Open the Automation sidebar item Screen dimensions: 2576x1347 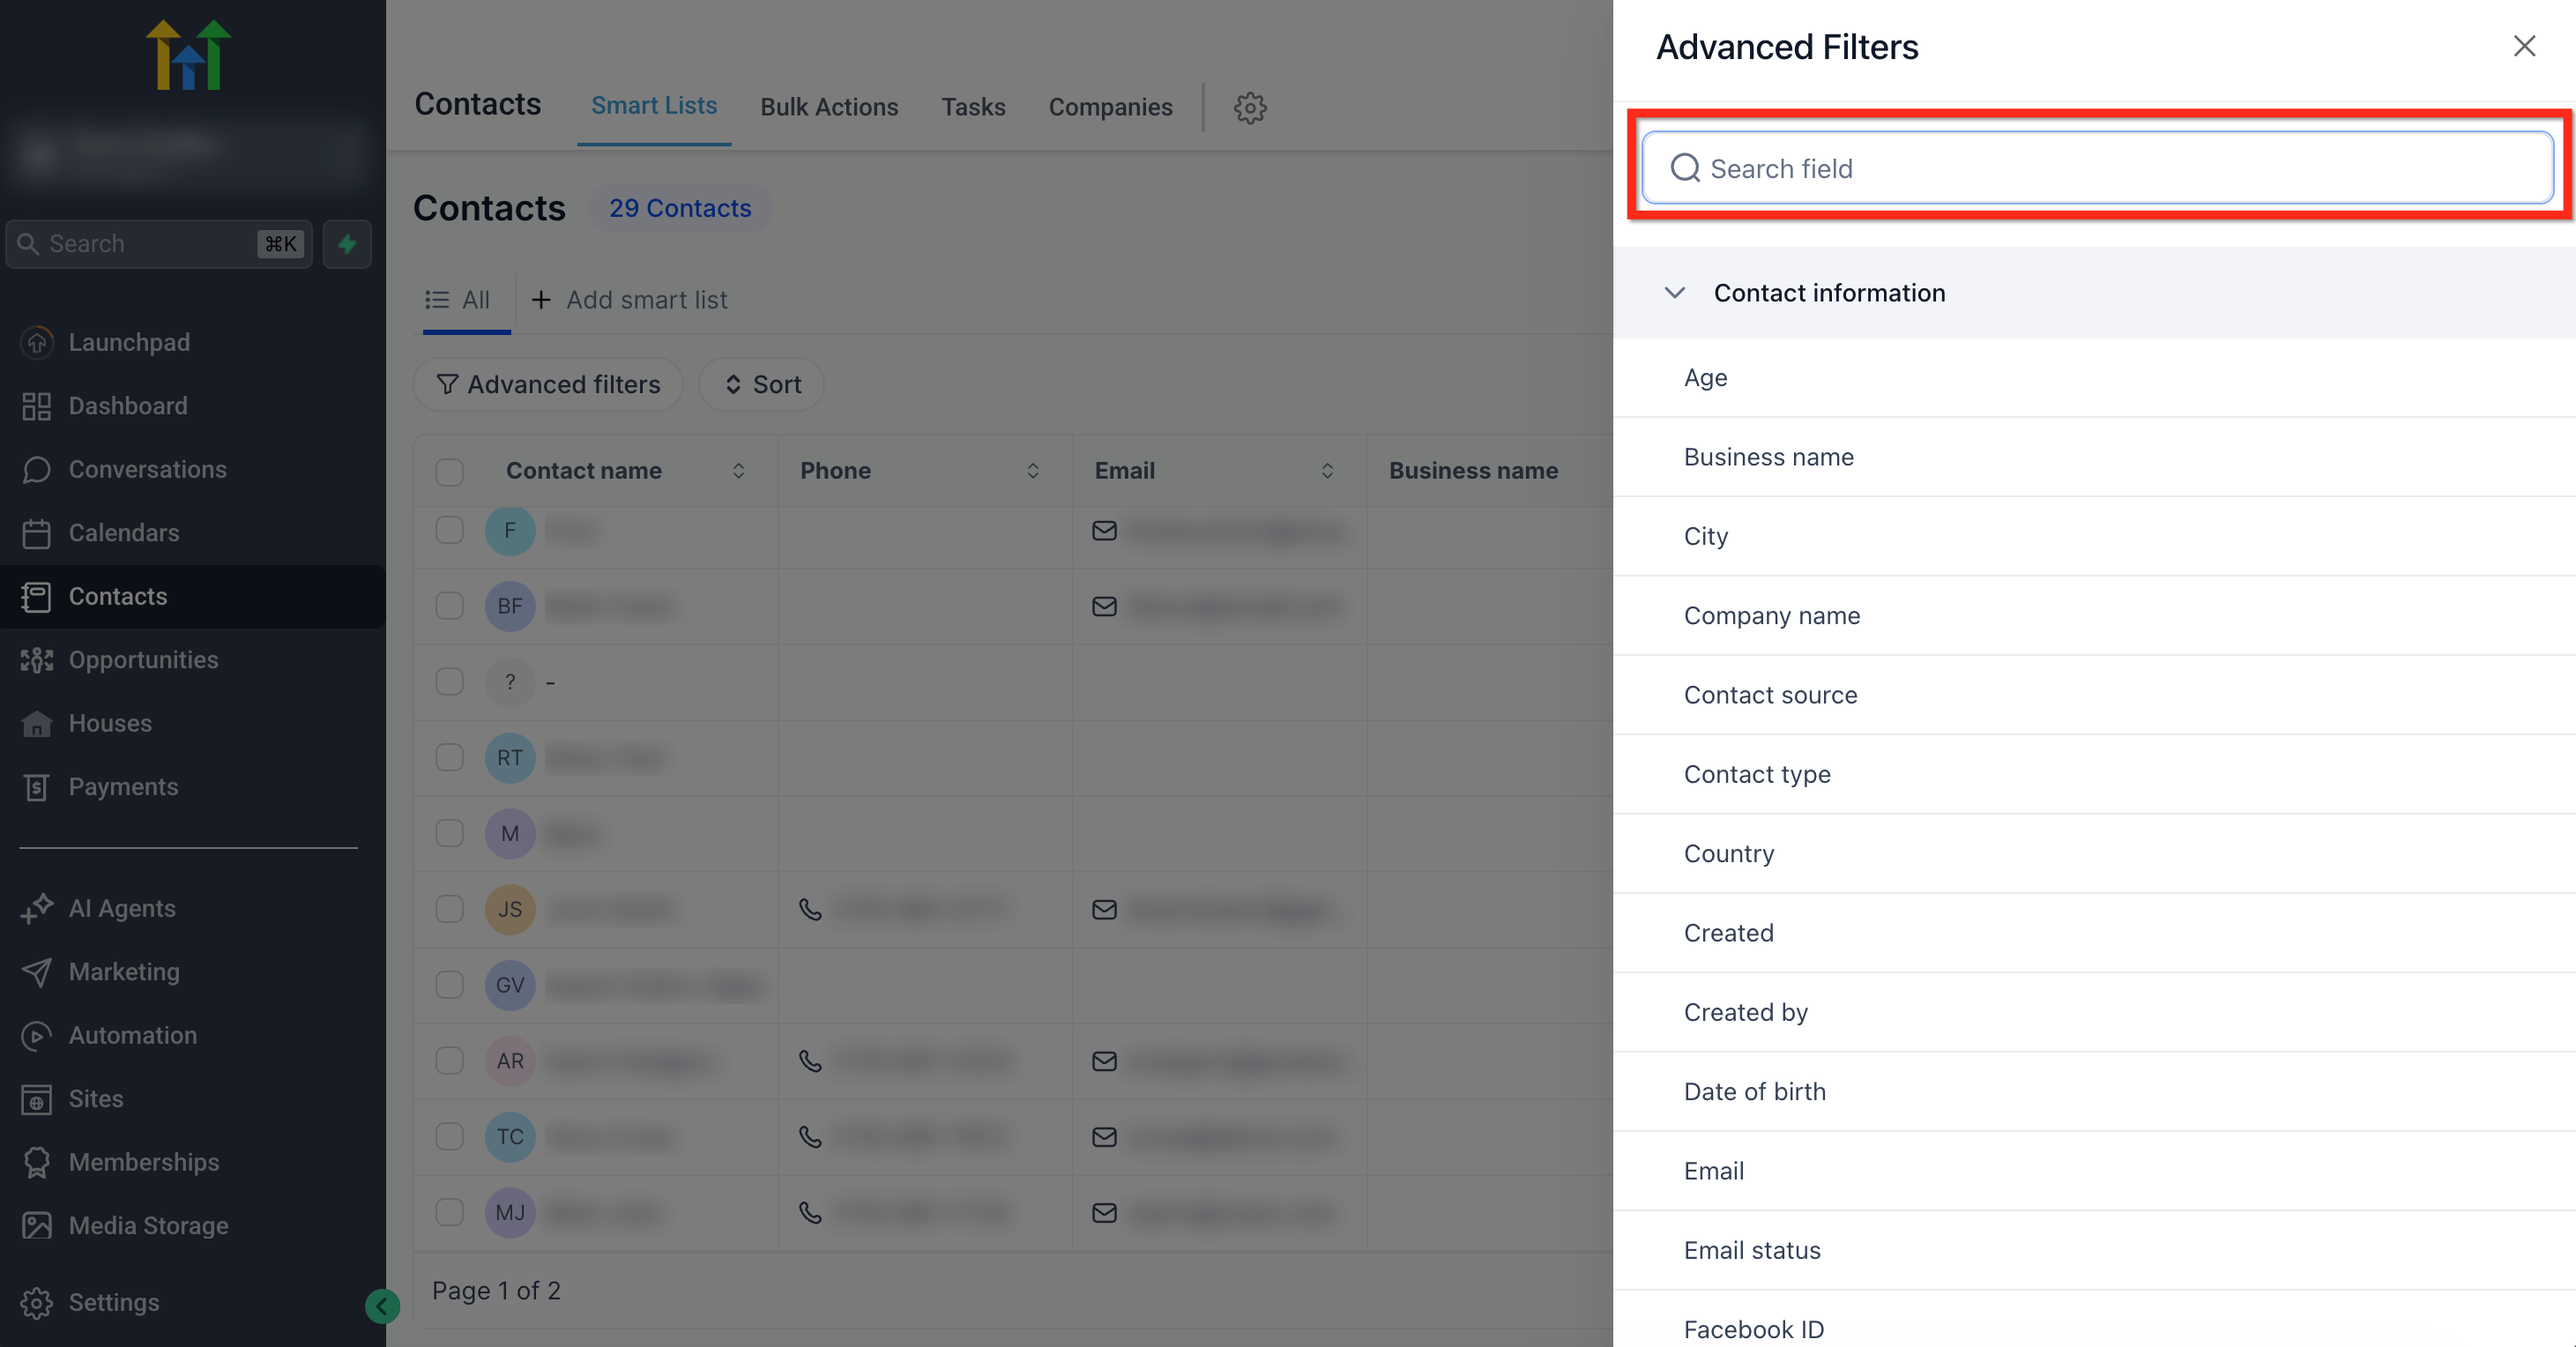coord(132,1035)
